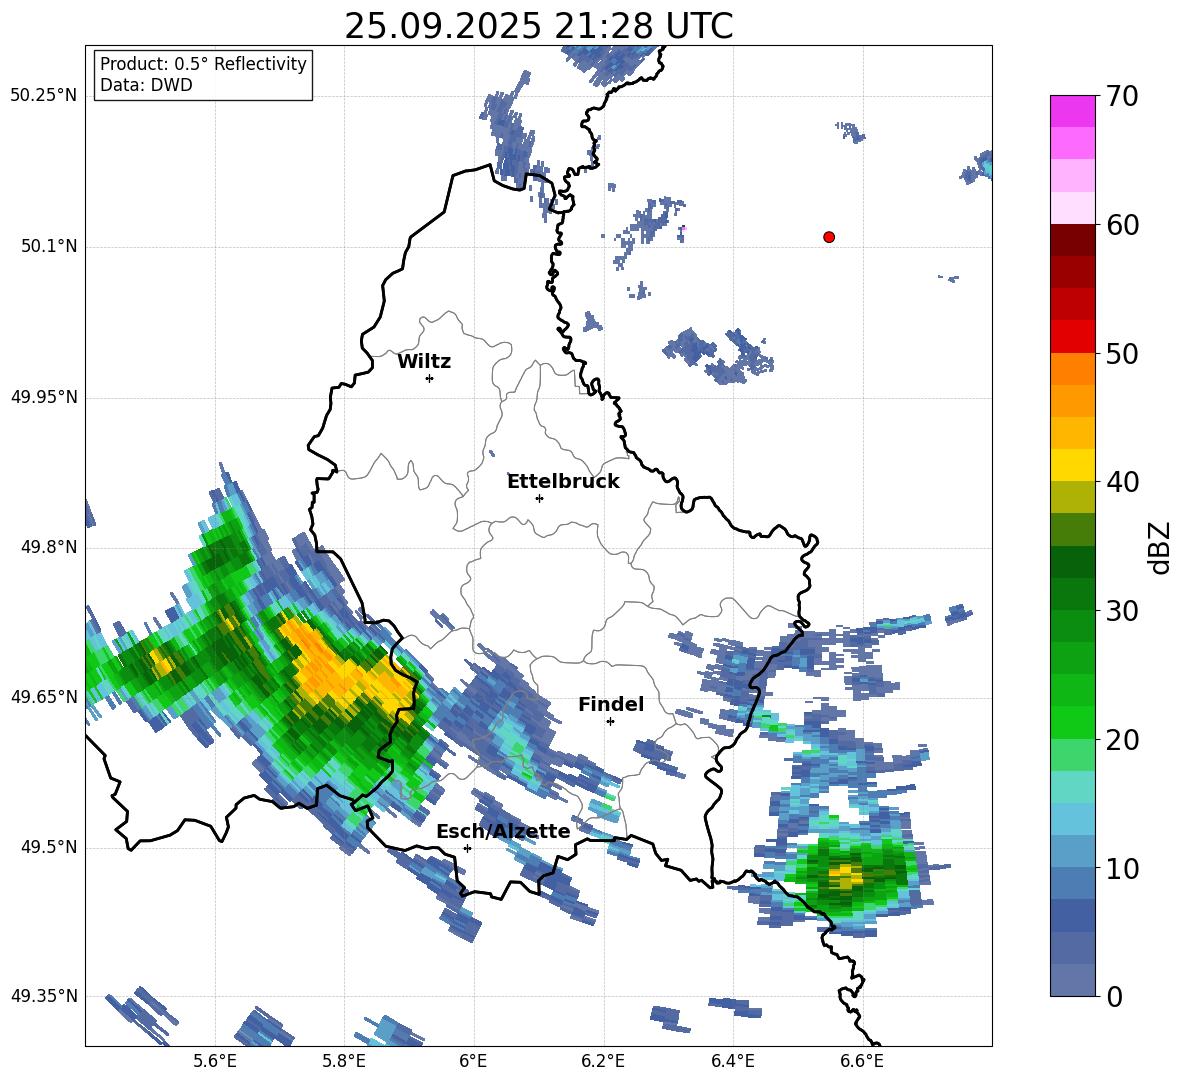1184x1081 pixels.
Task: Click the bright red colorbar segment above 50
Action: pos(1072,337)
